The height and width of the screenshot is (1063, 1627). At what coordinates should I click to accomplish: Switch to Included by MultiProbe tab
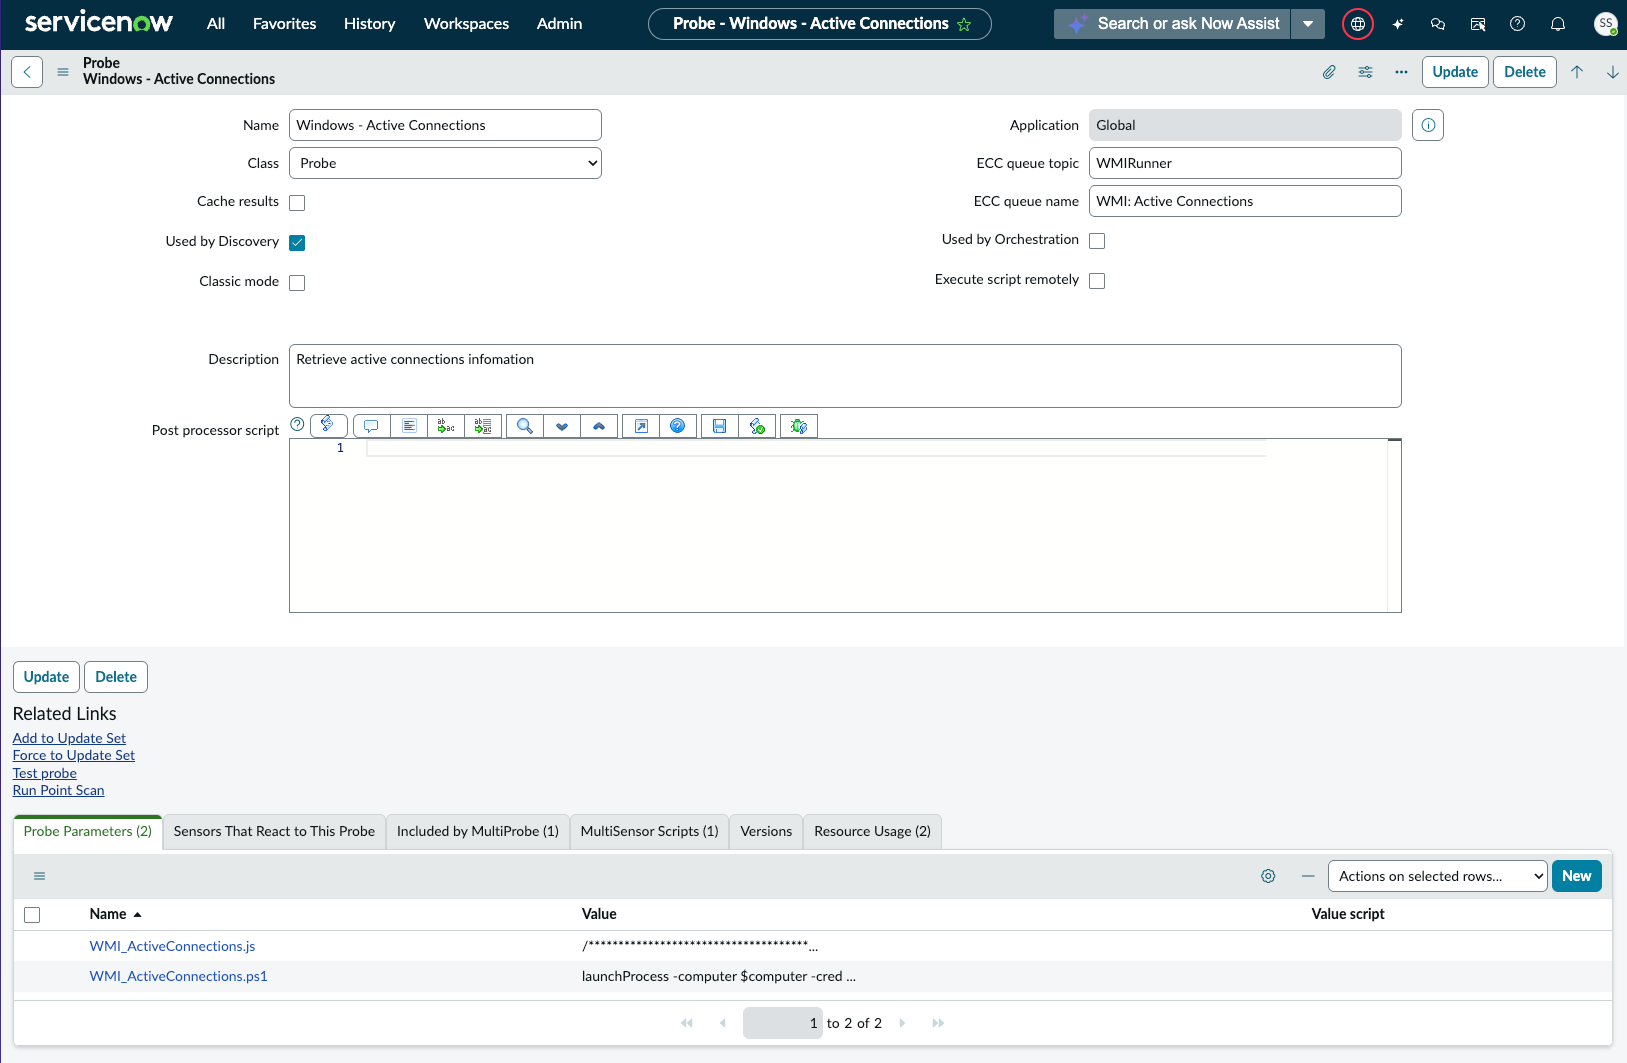tap(478, 832)
